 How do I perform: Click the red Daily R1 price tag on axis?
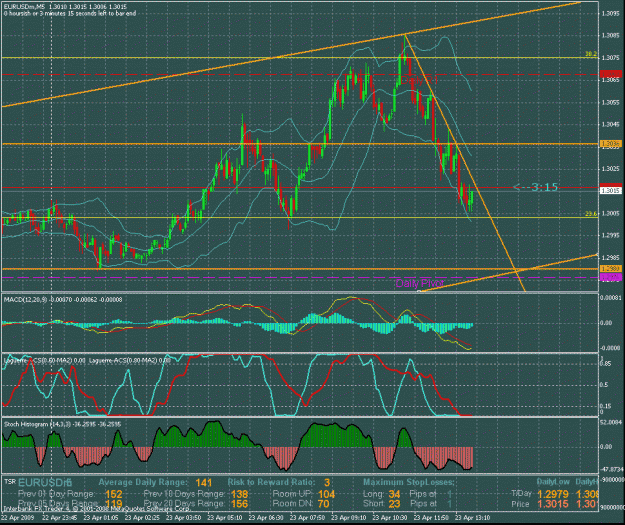[611, 74]
